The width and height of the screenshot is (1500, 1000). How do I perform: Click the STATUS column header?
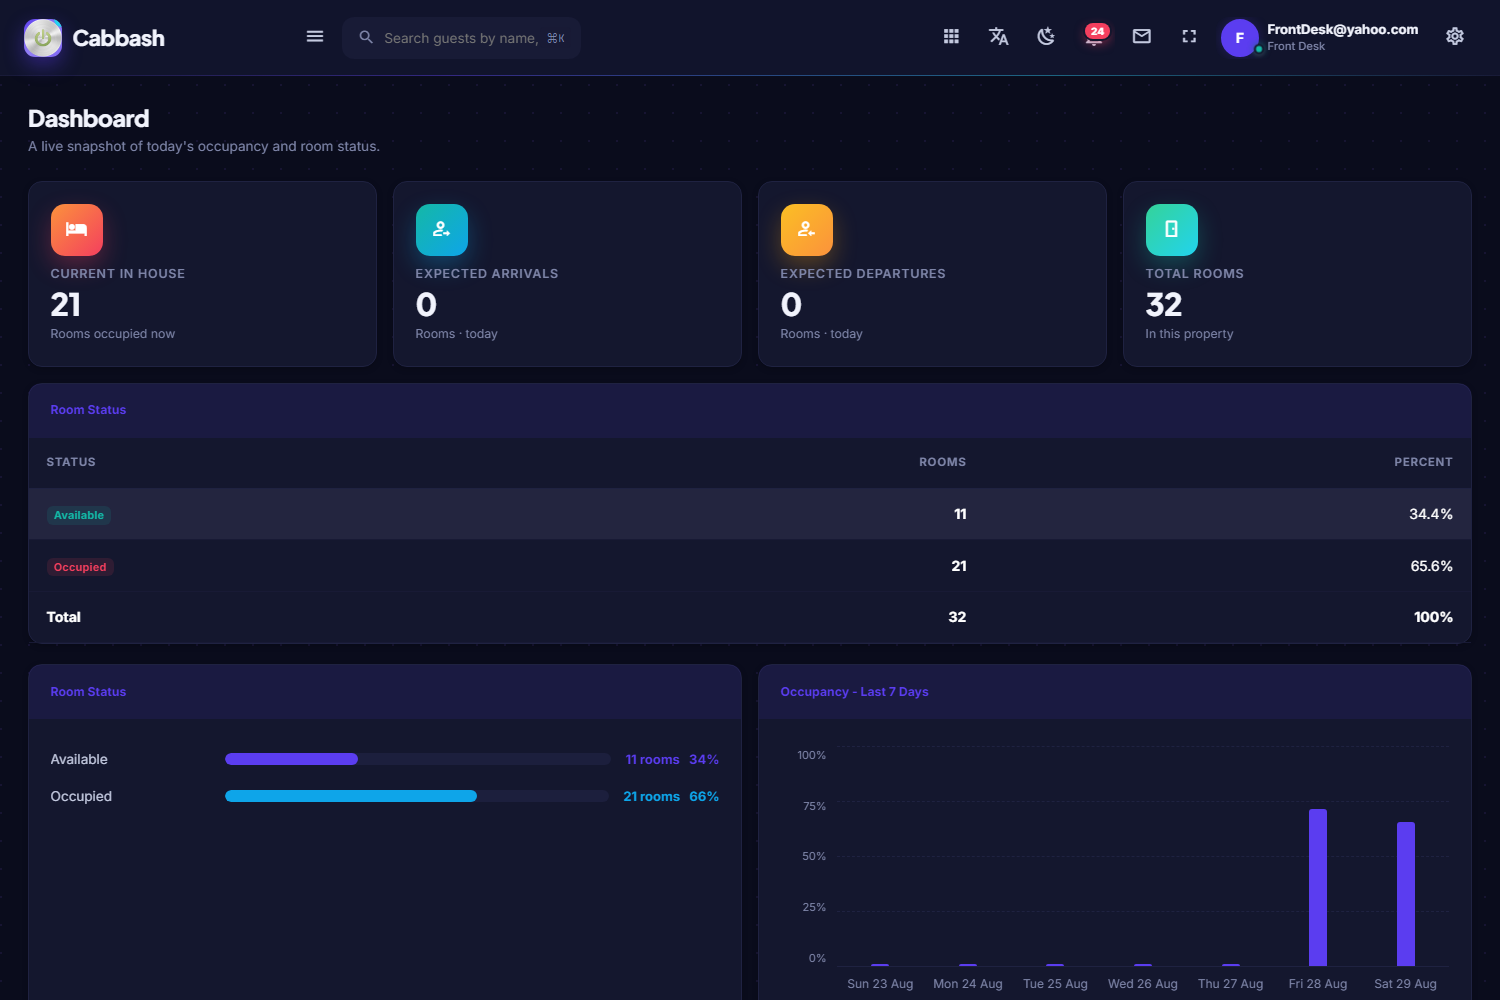point(71,462)
